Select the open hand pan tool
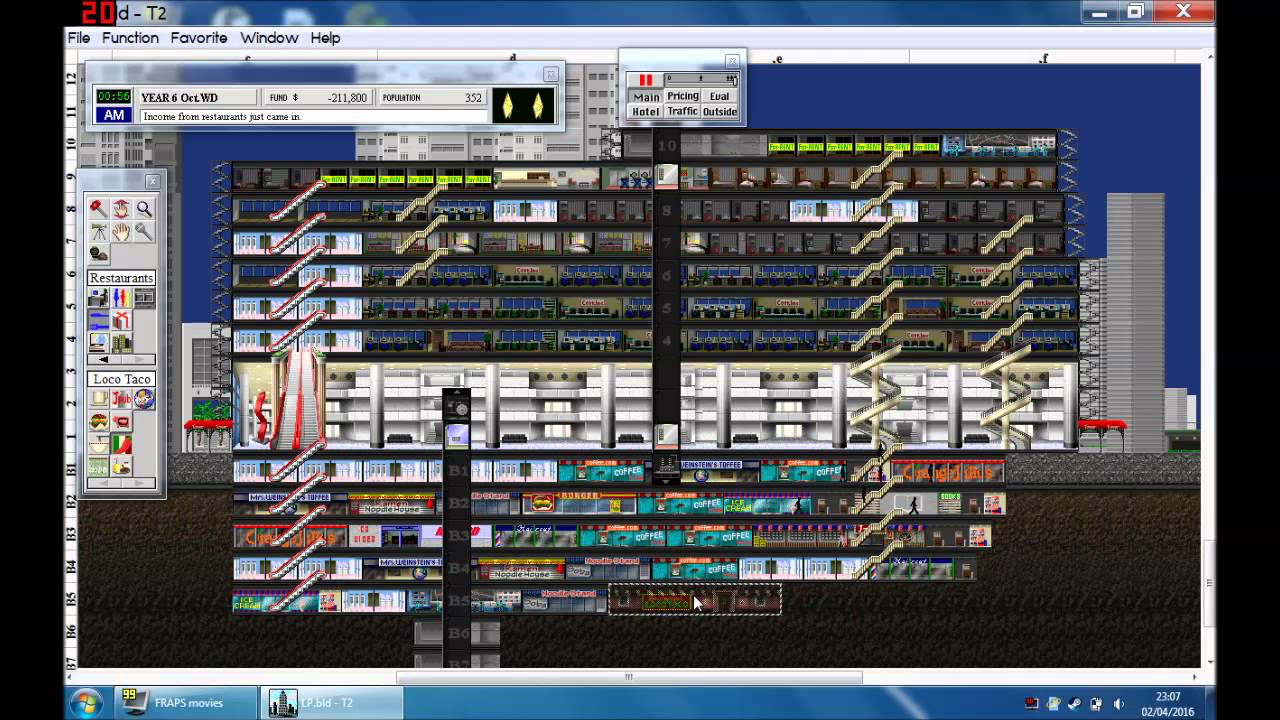The height and width of the screenshot is (720, 1280). (121, 232)
